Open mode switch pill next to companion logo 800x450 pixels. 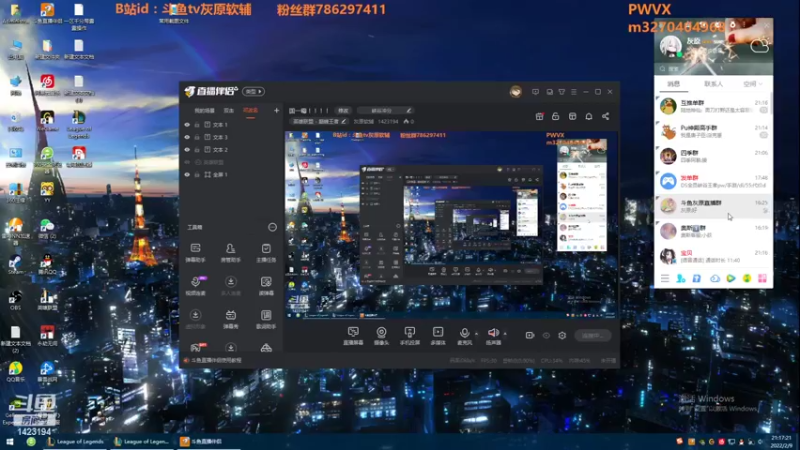click(x=253, y=92)
